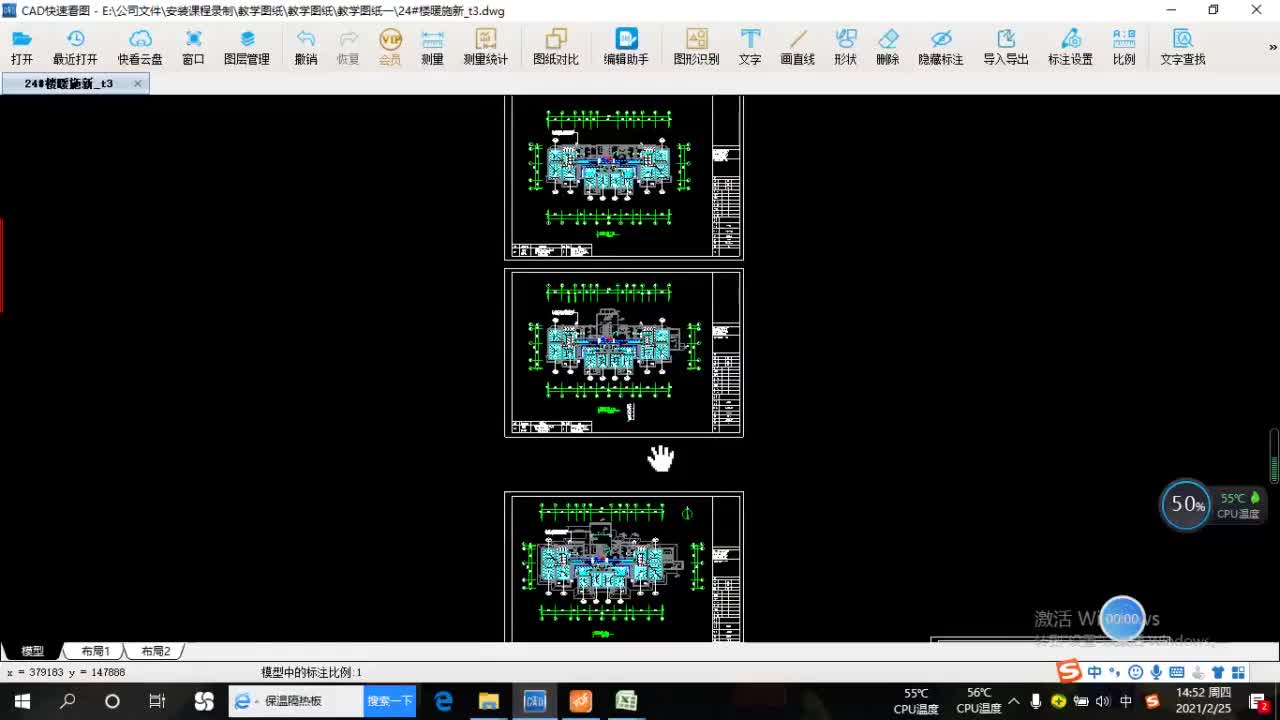Click the vertical scrollbar on right edge
Image resolution: width=1280 pixels, height=720 pixels.
[1274, 456]
